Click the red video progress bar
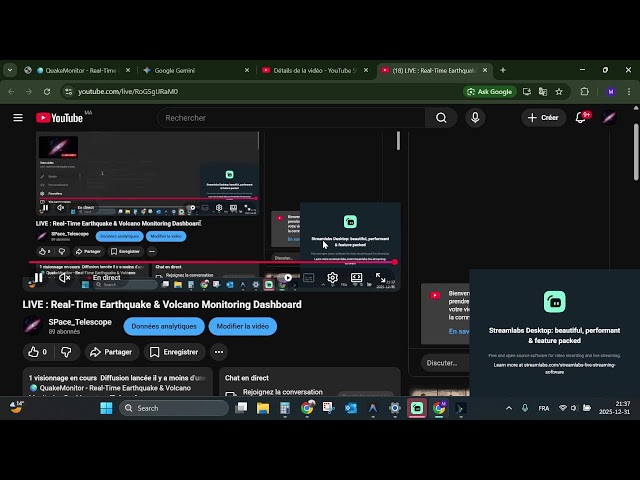The height and width of the screenshot is (480, 640). coord(200,263)
